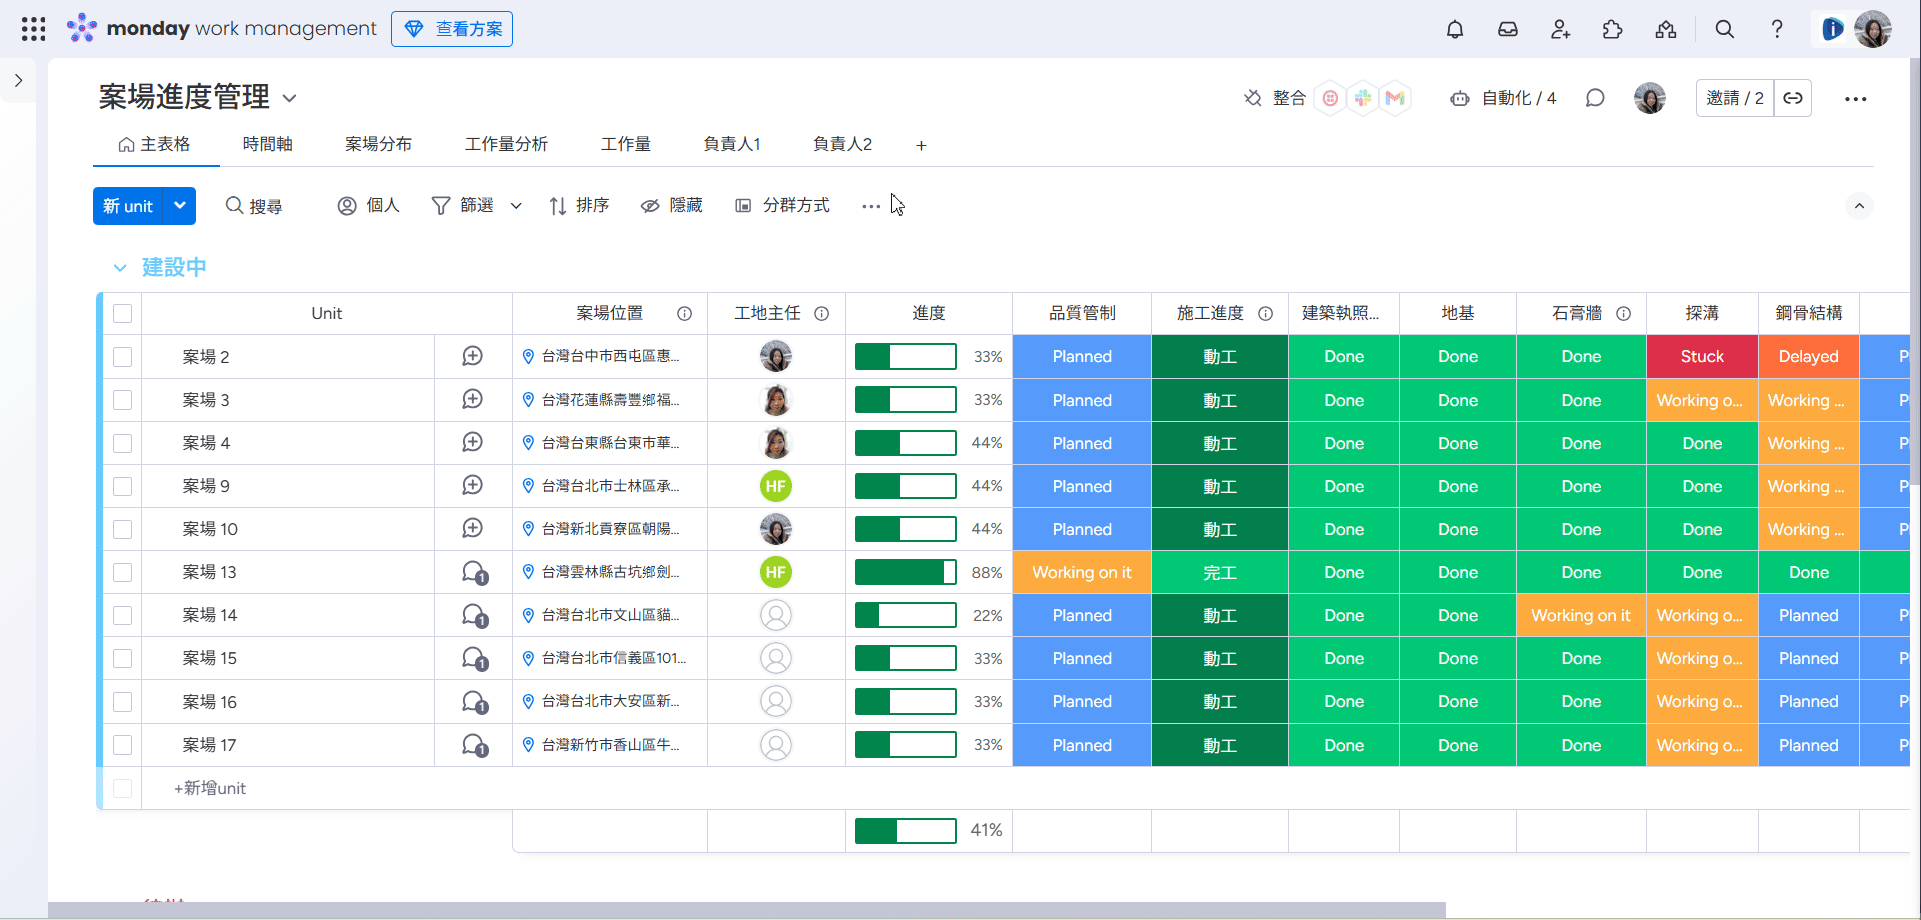Click the 新 unit button
This screenshot has width=1921, height=920.
(x=128, y=206)
